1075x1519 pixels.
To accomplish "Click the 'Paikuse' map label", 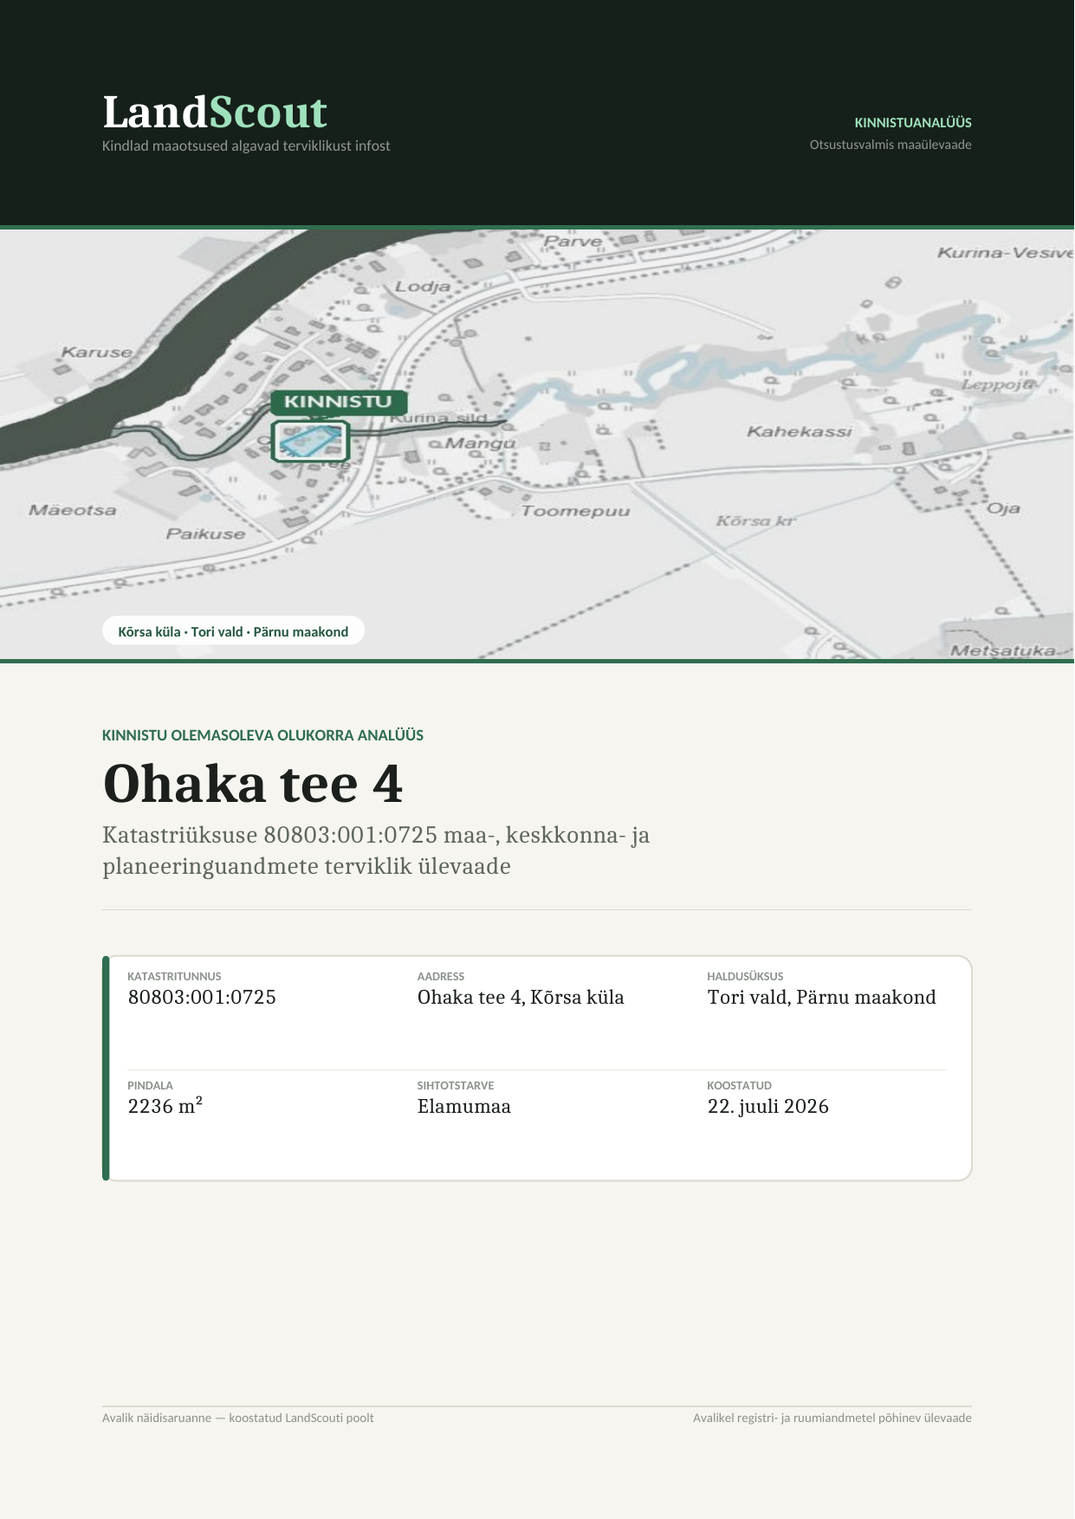I will (205, 534).
